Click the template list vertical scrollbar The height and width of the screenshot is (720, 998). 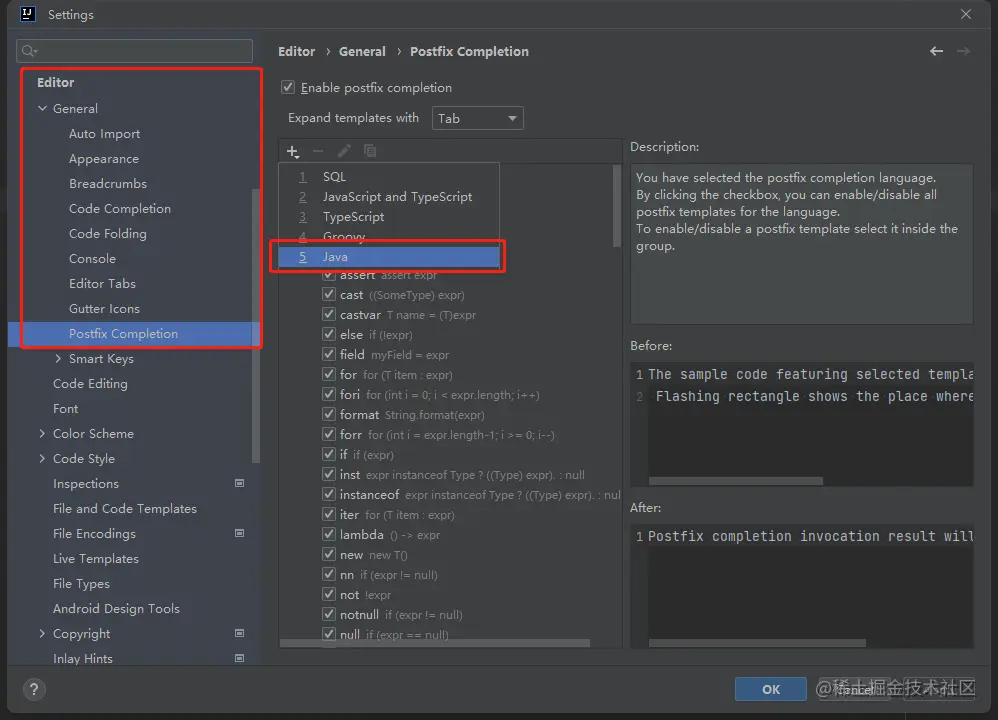[x=616, y=206]
